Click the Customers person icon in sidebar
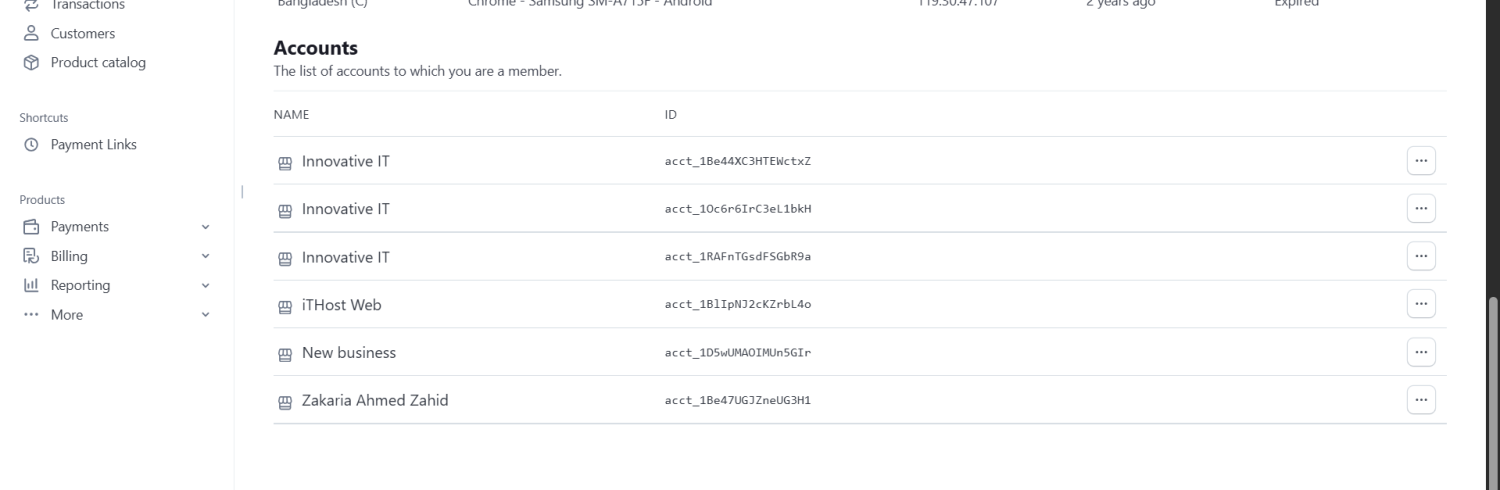This screenshot has width=1500, height=490. pyautogui.click(x=30, y=34)
